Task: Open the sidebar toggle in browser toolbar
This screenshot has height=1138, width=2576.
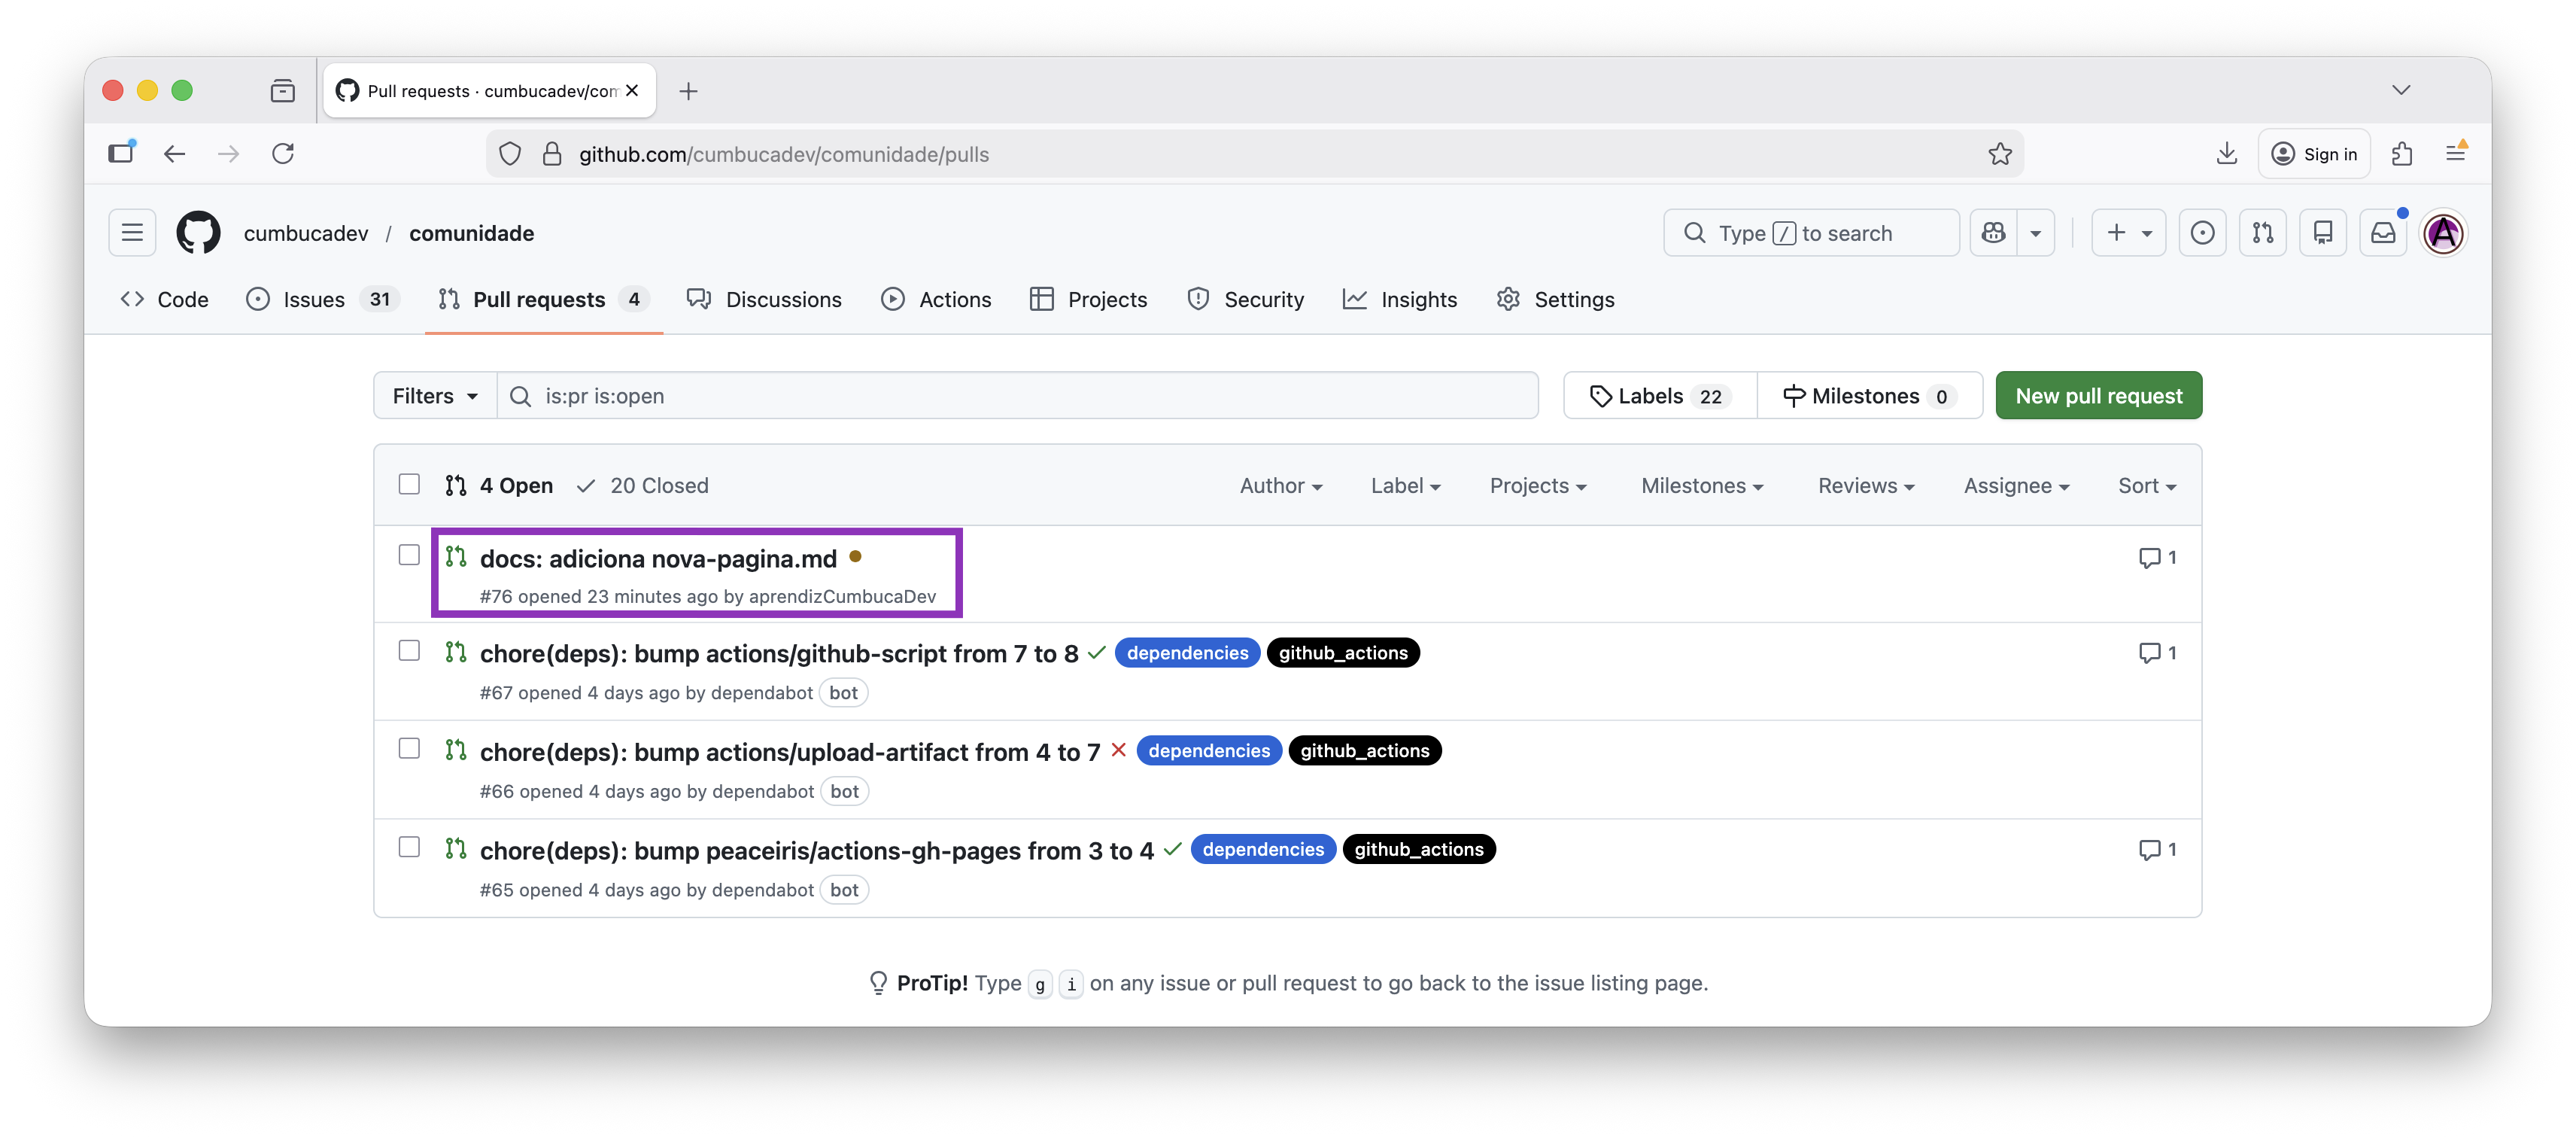Action: (x=121, y=153)
